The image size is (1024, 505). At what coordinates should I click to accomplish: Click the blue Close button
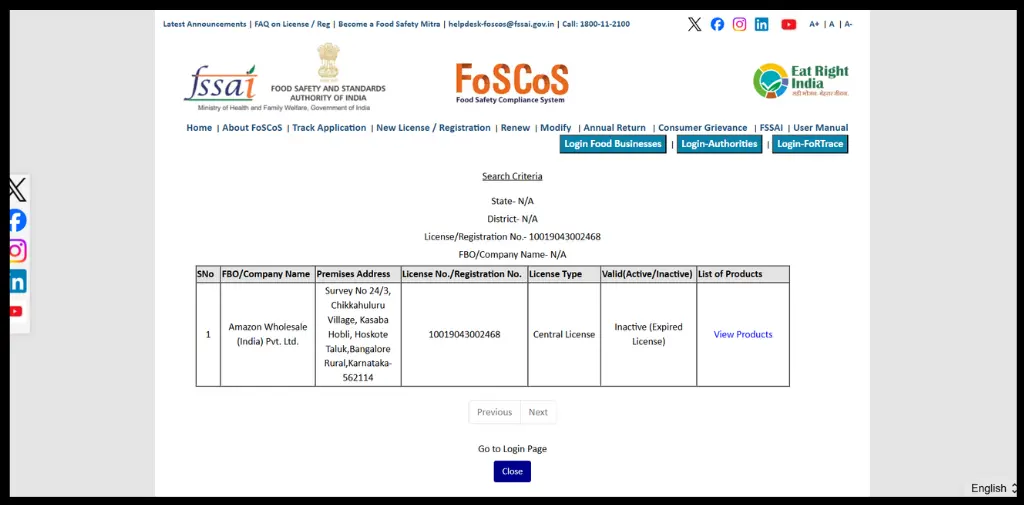coord(512,472)
